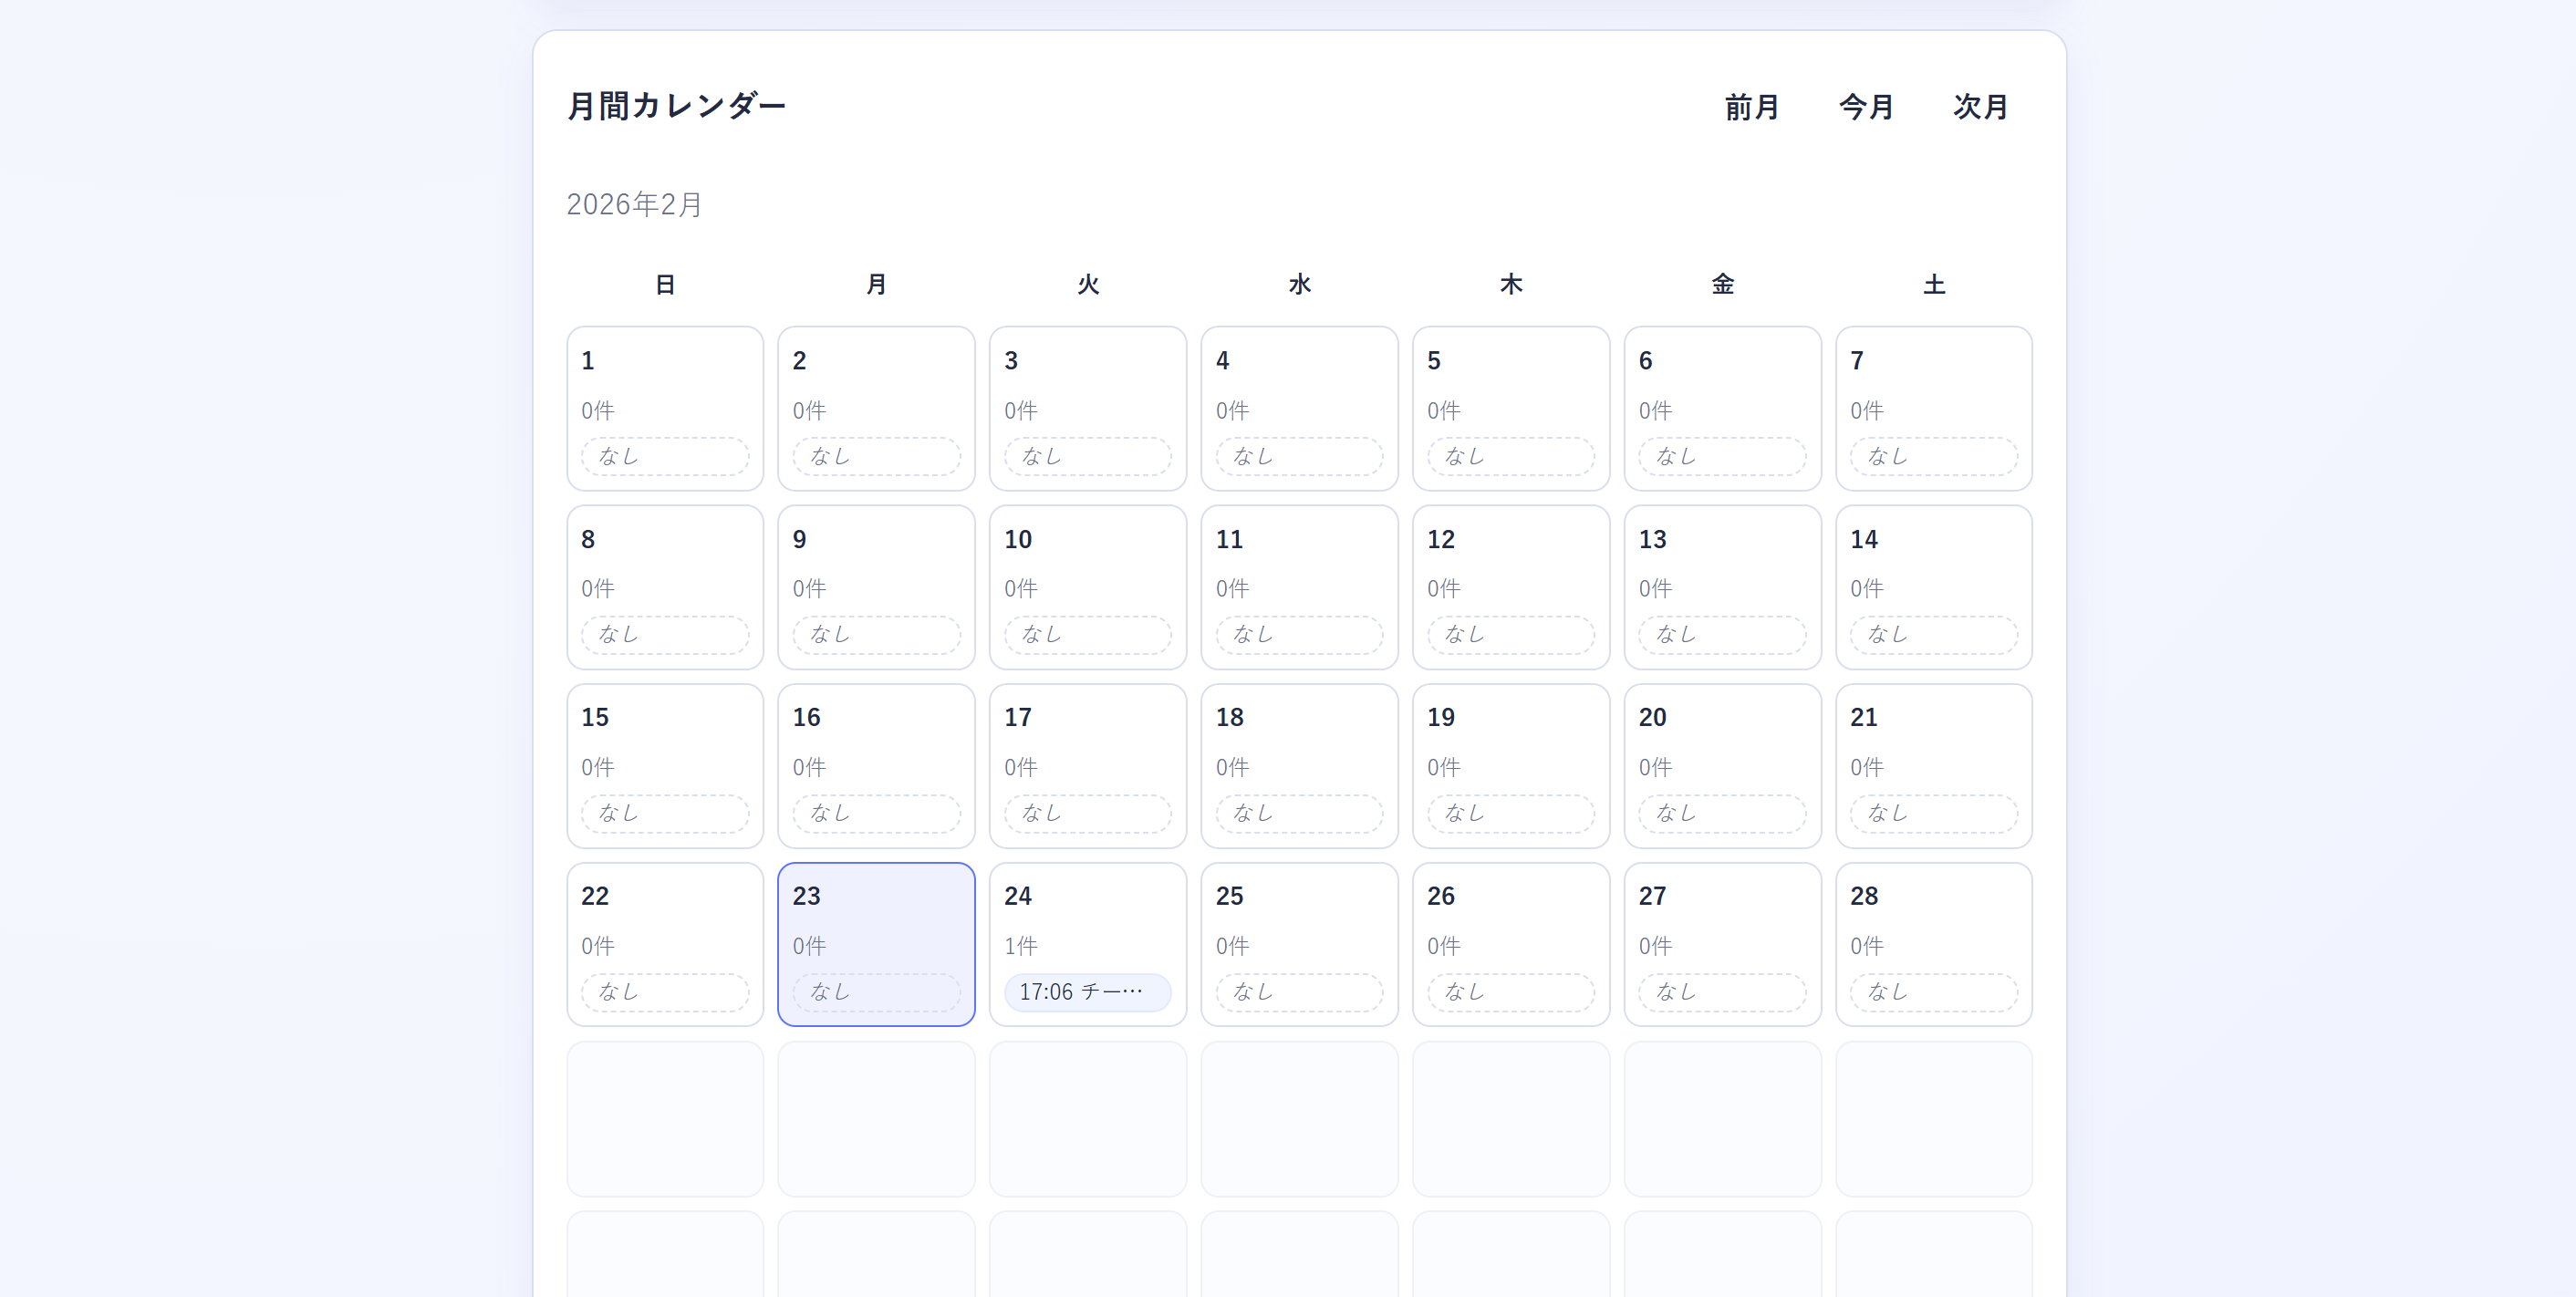Screen dimensions: 2576x1297
Task: Click the なし pill under day 22
Action: tap(665, 992)
